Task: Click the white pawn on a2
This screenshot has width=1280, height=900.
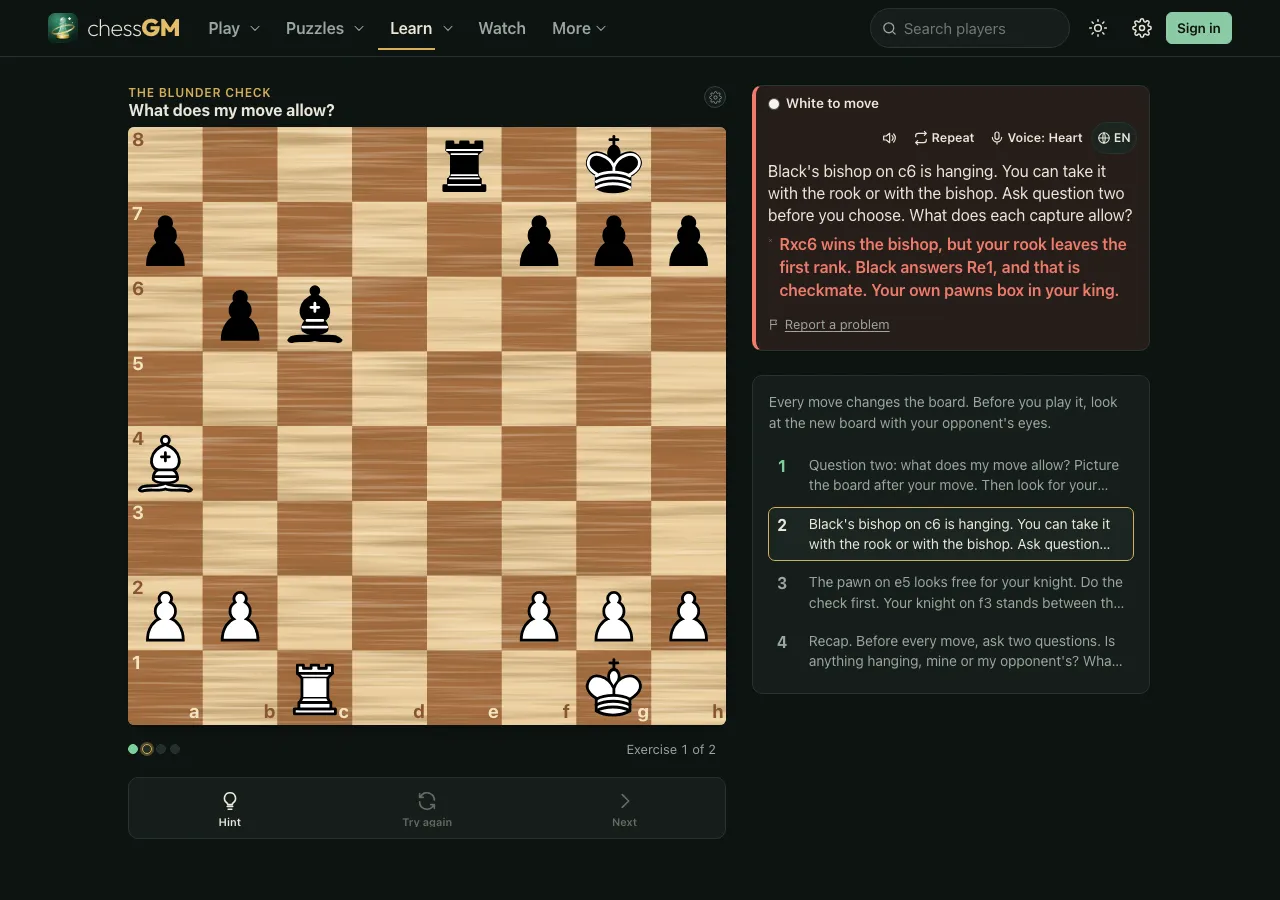Action: point(165,613)
